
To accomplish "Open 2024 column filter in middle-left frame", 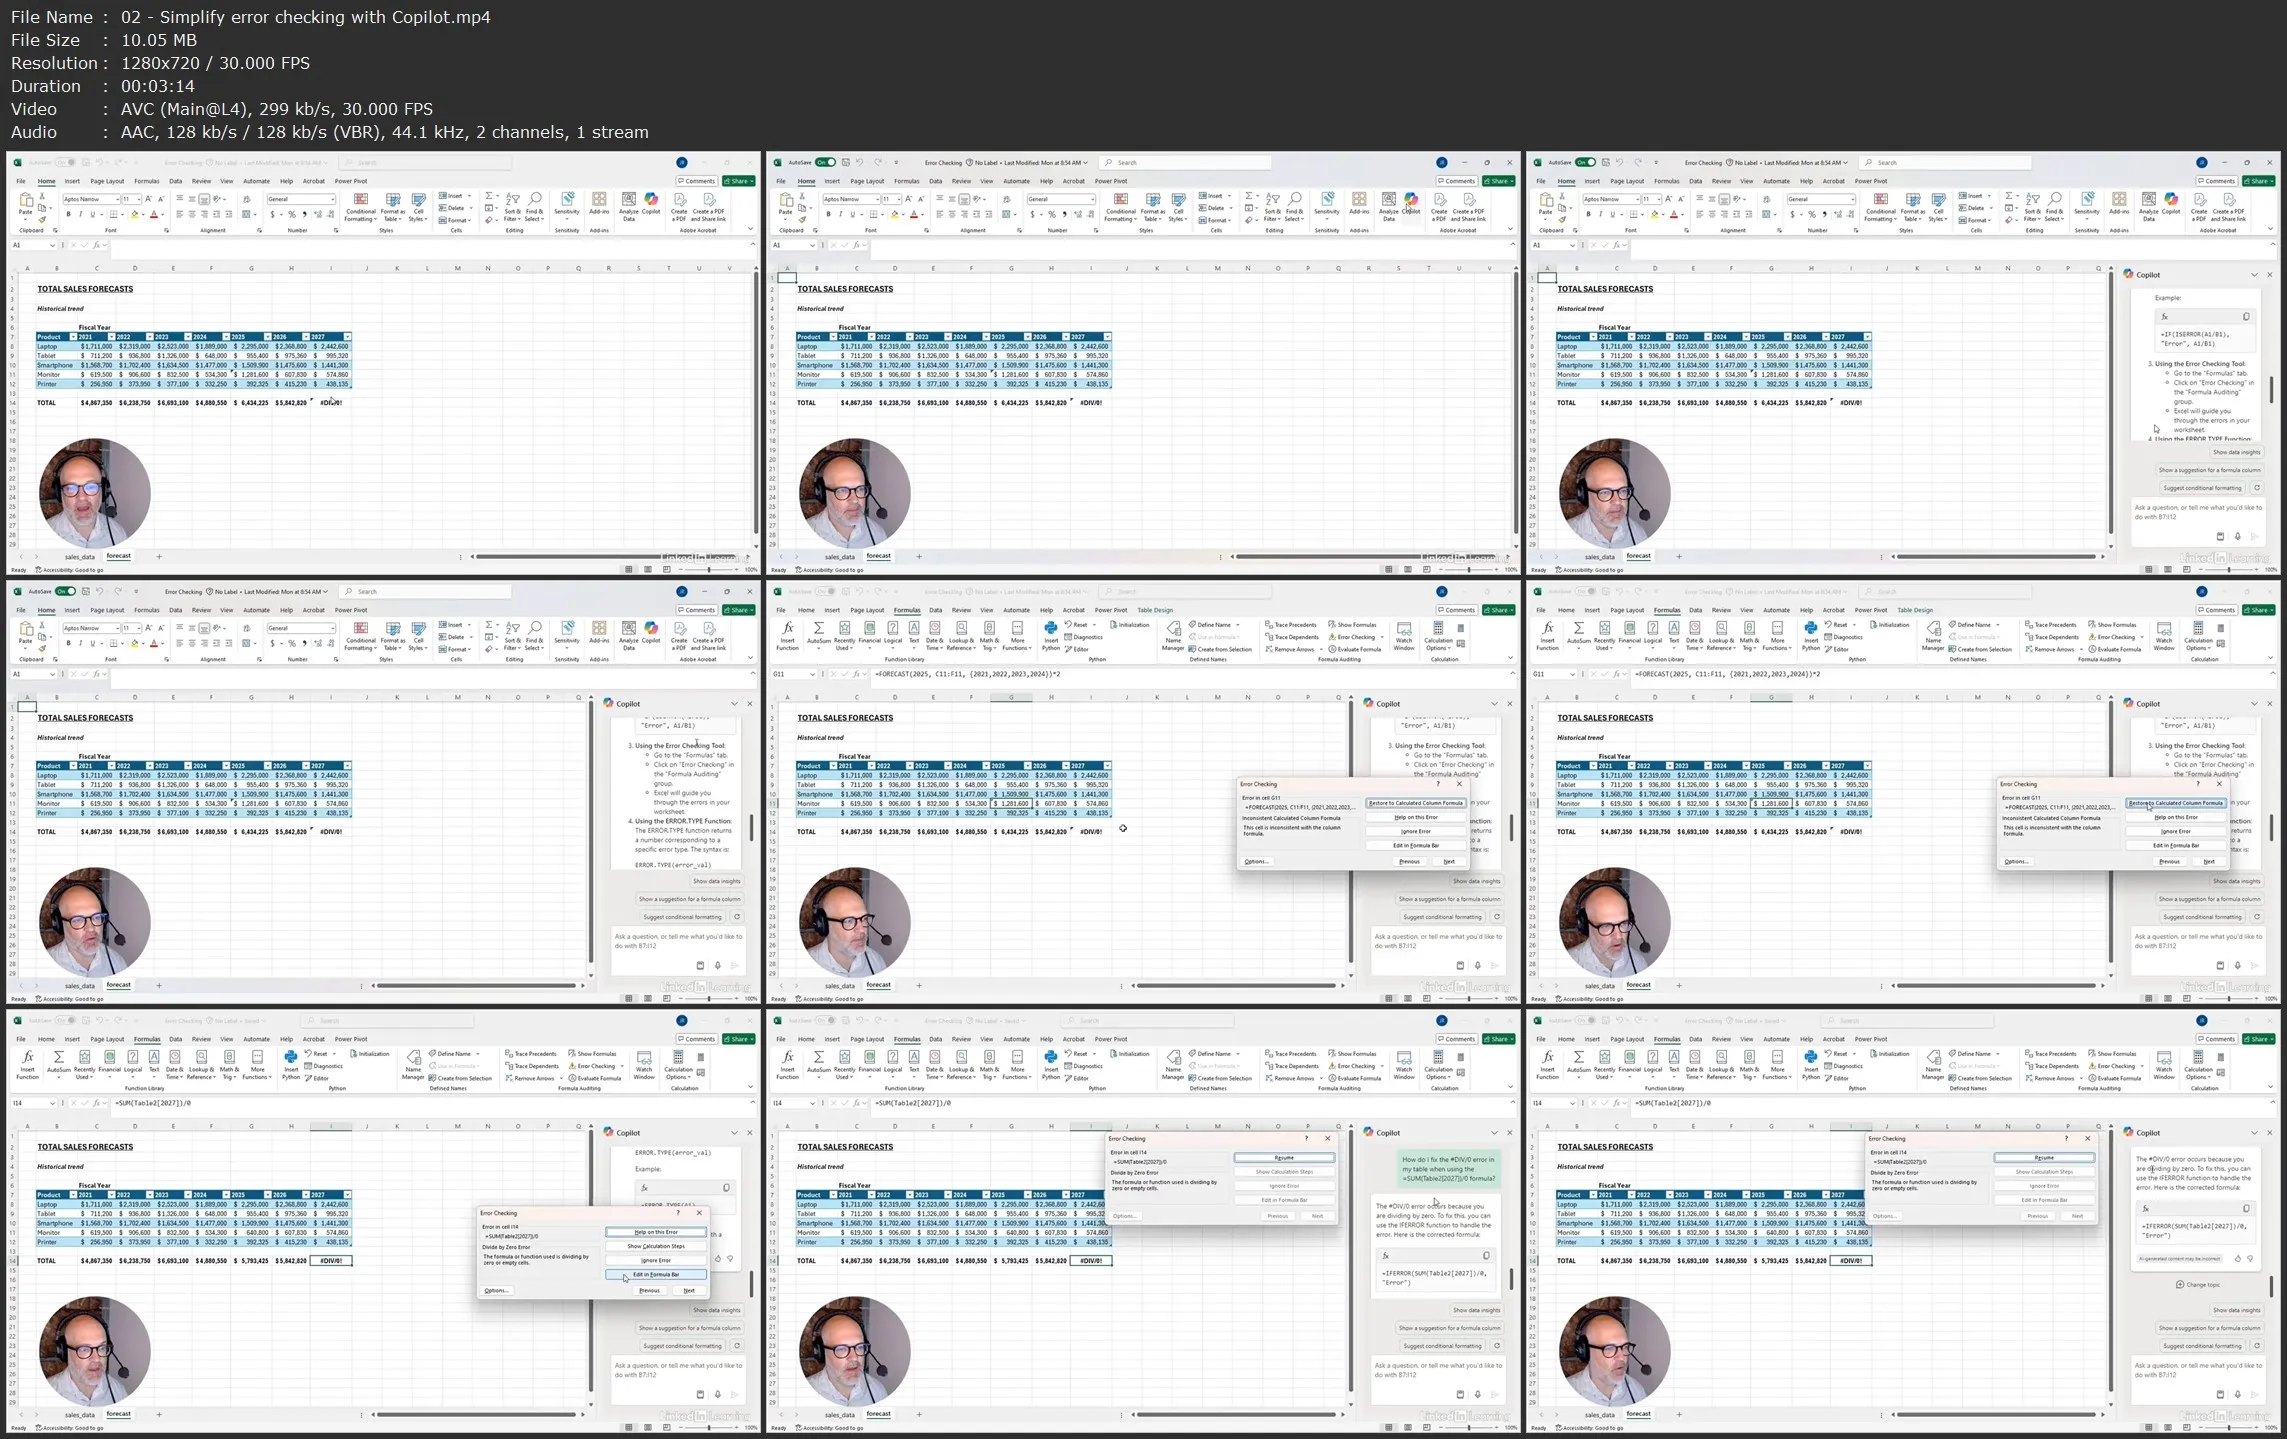I will point(226,766).
